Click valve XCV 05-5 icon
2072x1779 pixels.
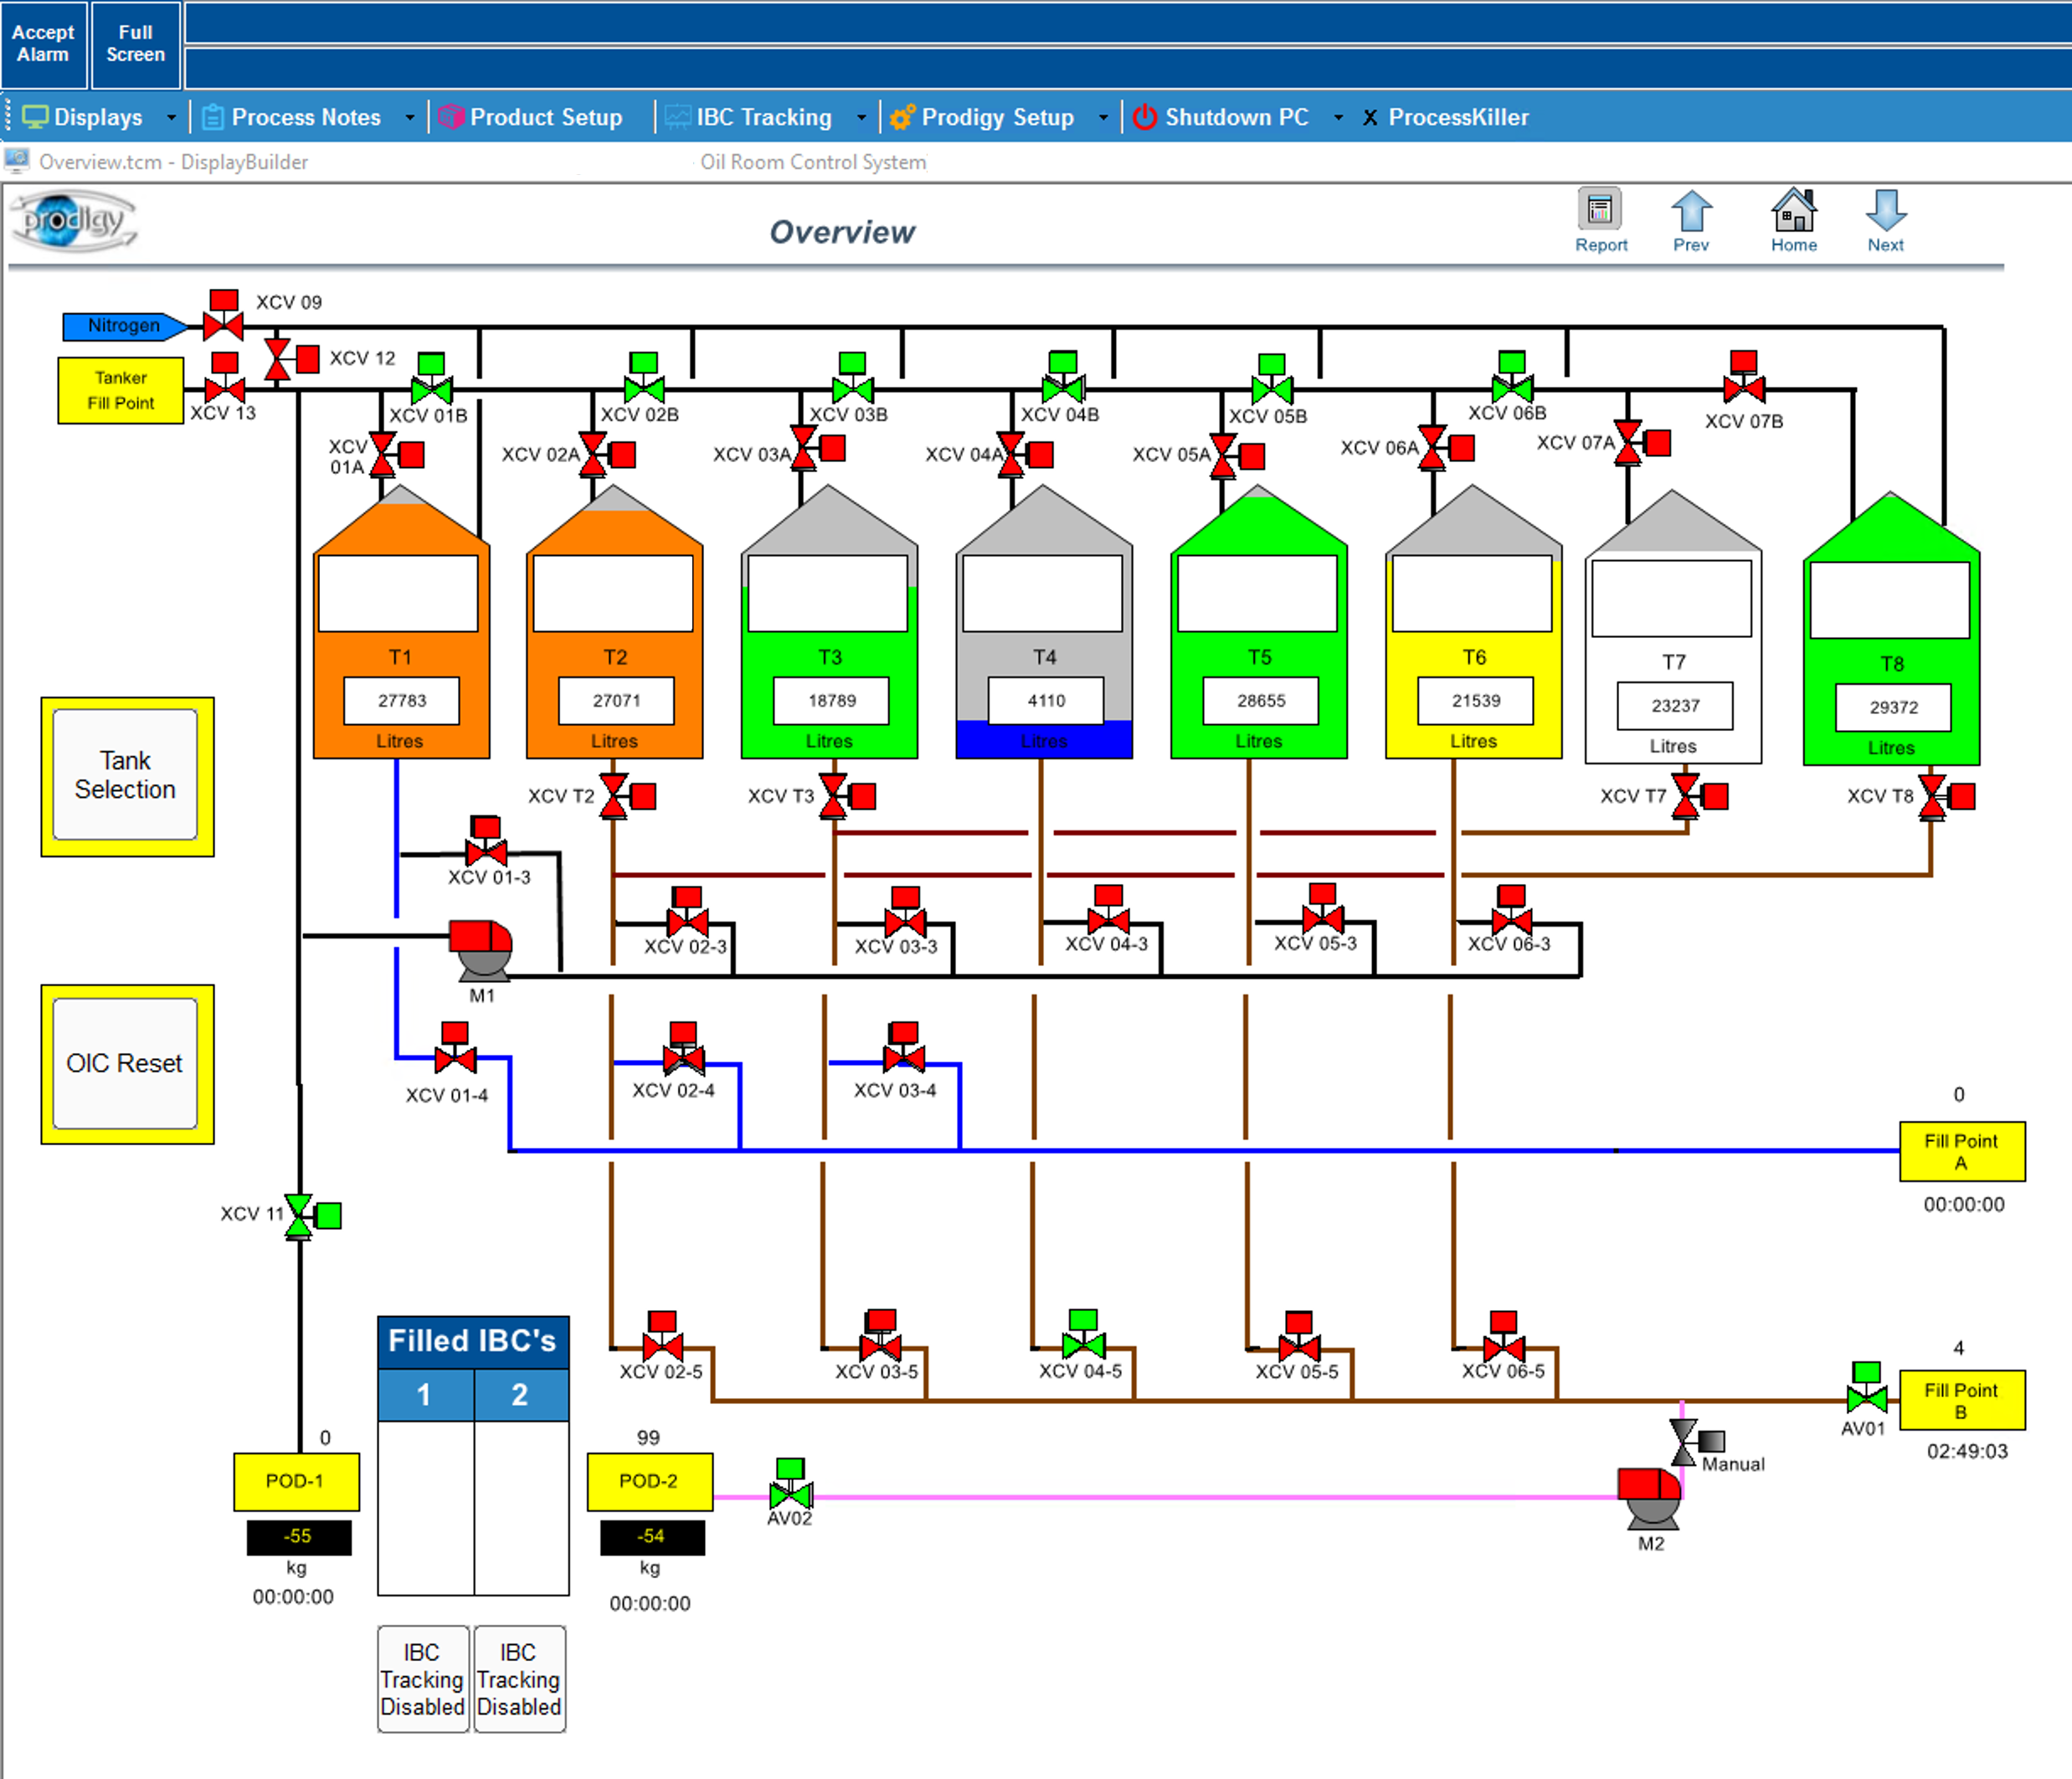coord(1299,1336)
